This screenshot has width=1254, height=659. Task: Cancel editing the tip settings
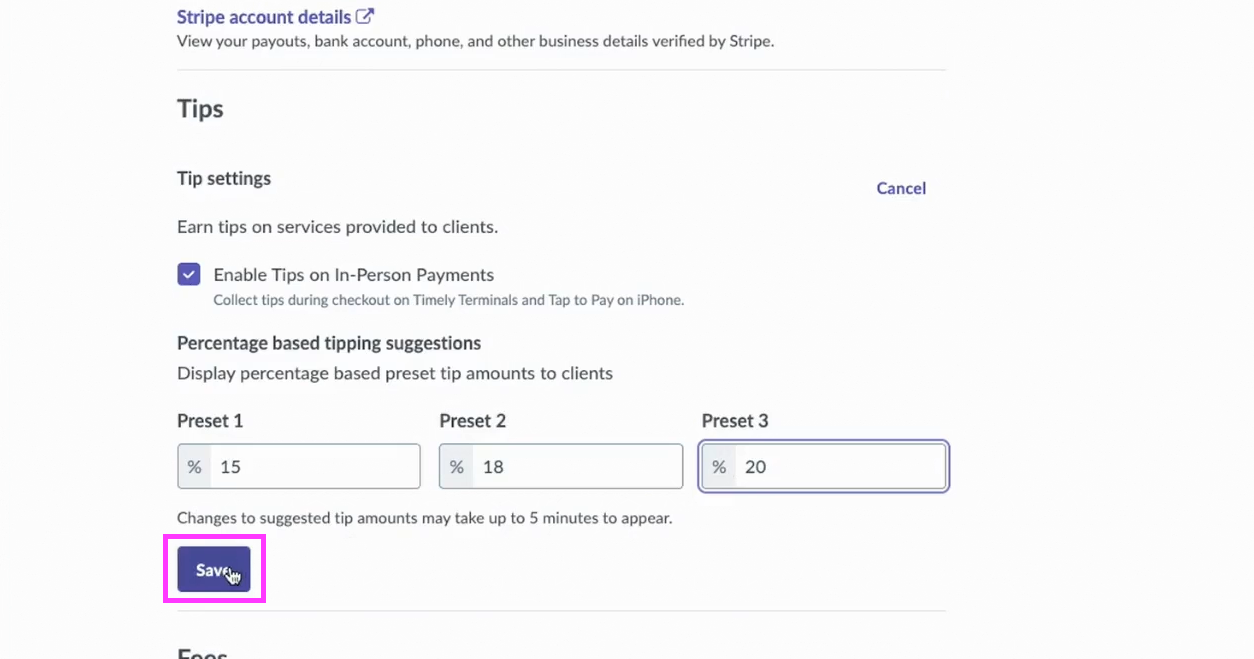[x=901, y=188]
